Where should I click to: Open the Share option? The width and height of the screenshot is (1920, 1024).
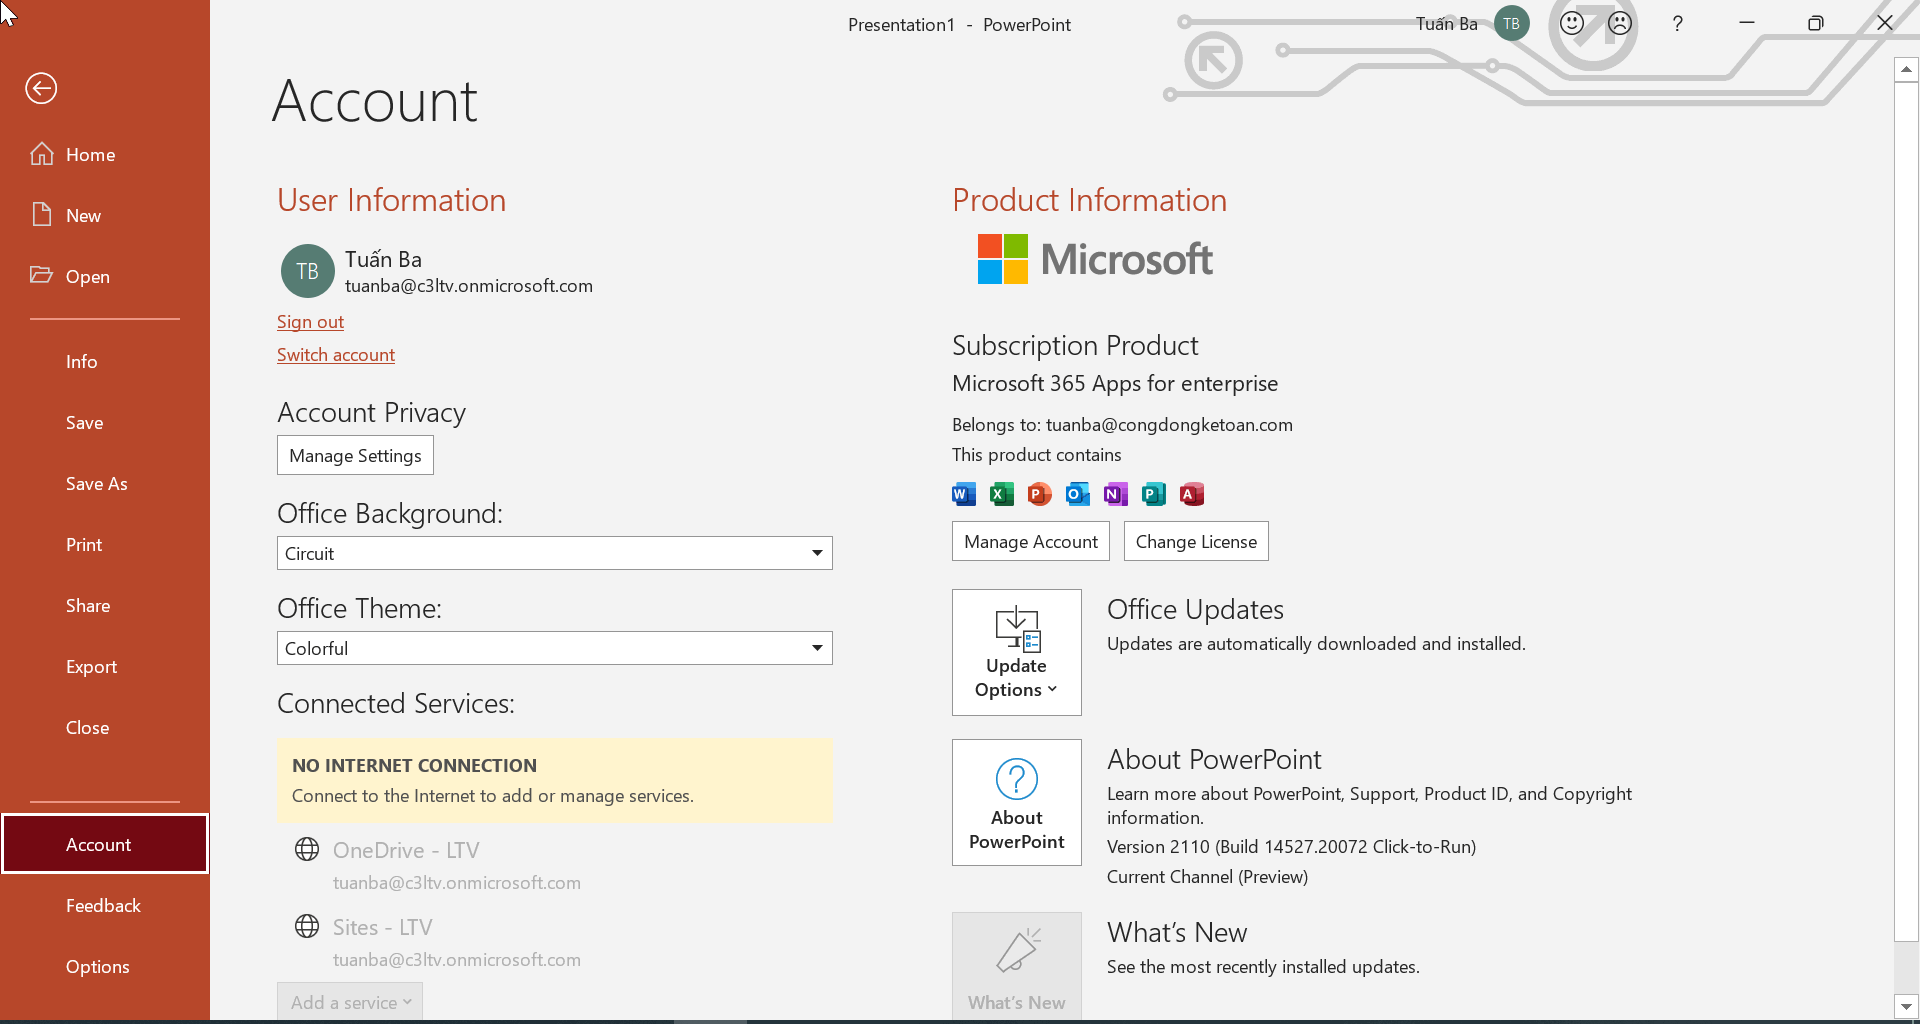[x=105, y=605]
